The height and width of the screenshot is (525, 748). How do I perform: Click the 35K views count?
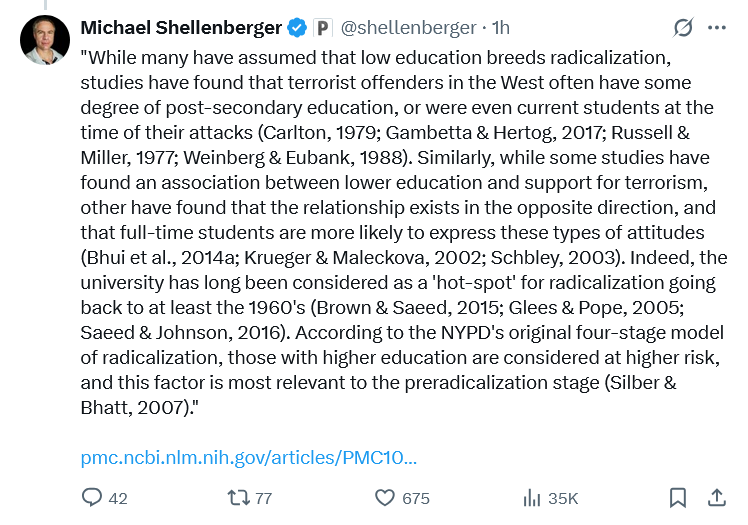[563, 498]
